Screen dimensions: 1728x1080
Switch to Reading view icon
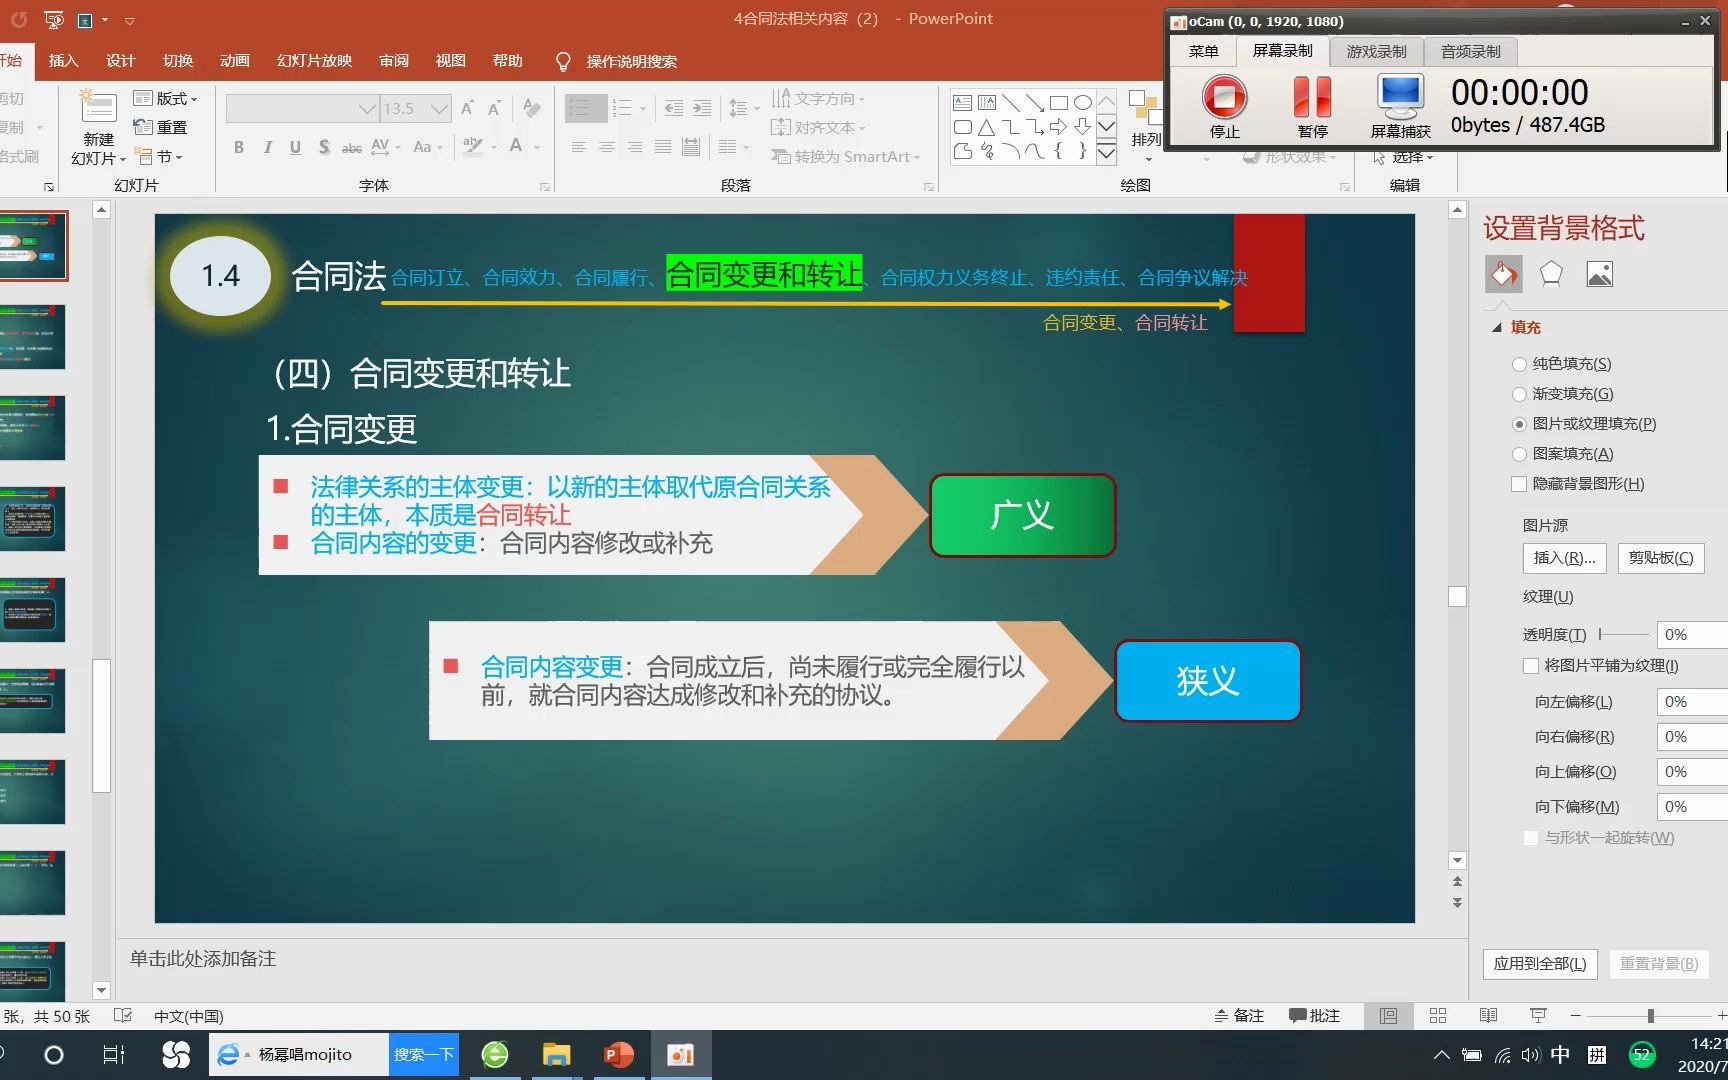[1488, 1016]
